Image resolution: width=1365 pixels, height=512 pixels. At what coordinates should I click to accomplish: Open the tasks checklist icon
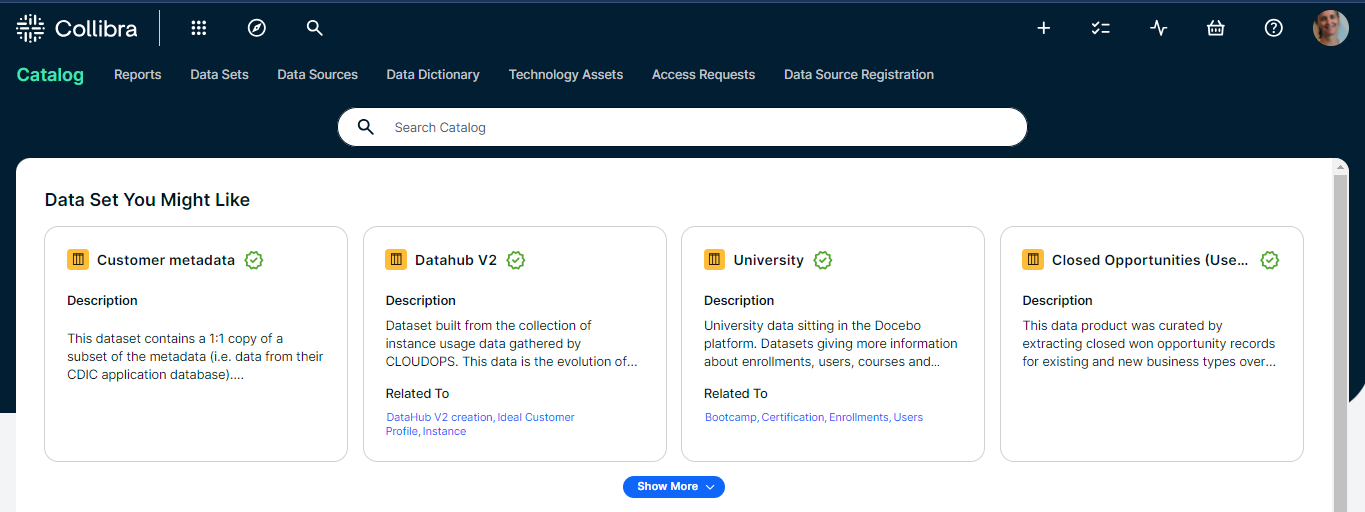[x=1101, y=28]
